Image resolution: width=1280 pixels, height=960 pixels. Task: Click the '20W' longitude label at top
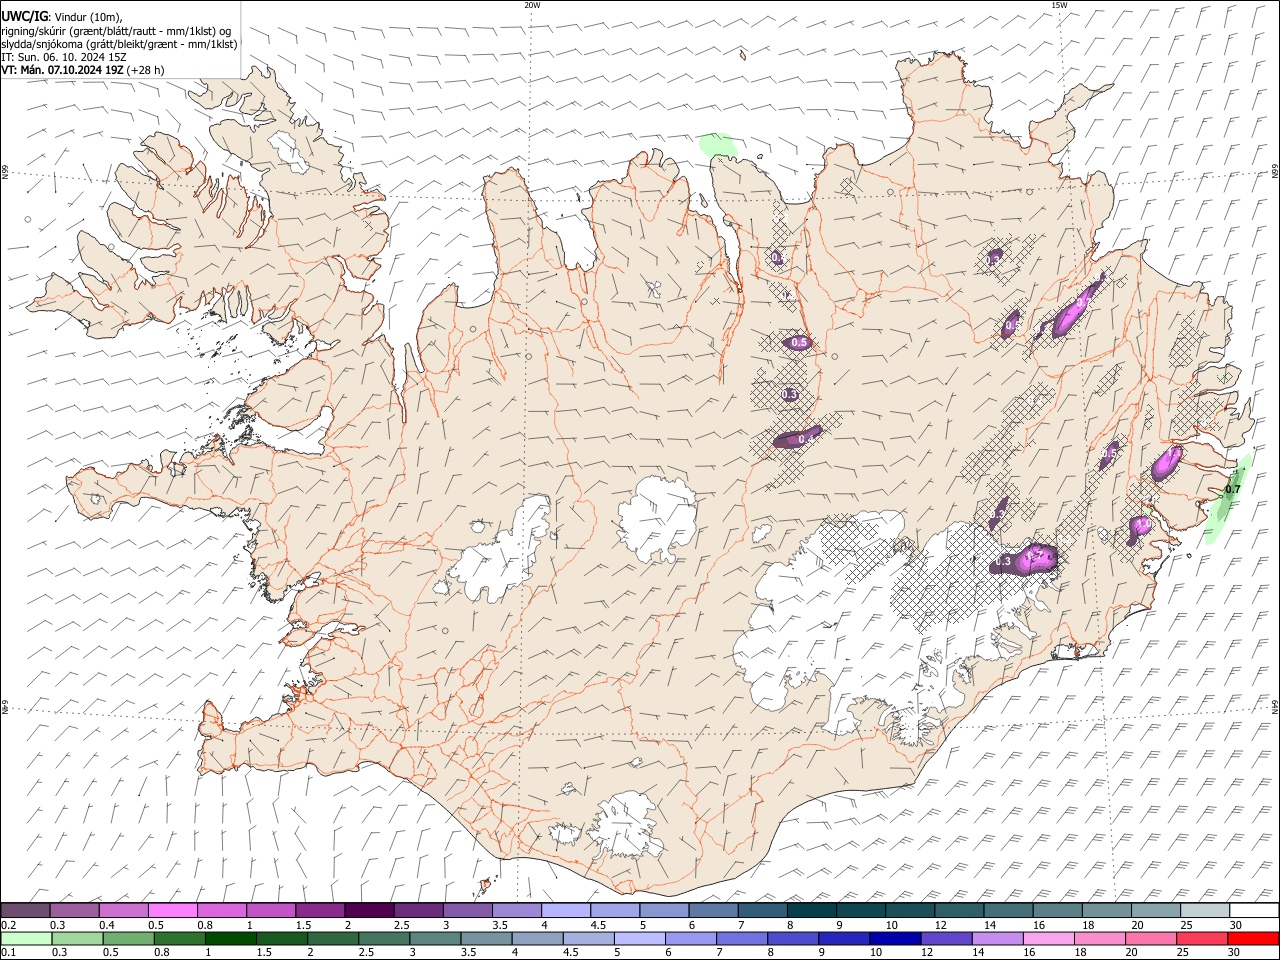(532, 5)
